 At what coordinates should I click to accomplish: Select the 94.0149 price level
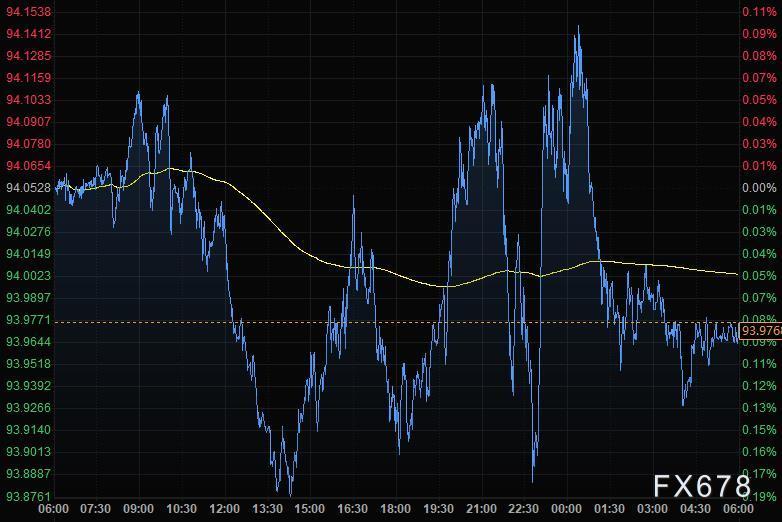tap(28, 253)
